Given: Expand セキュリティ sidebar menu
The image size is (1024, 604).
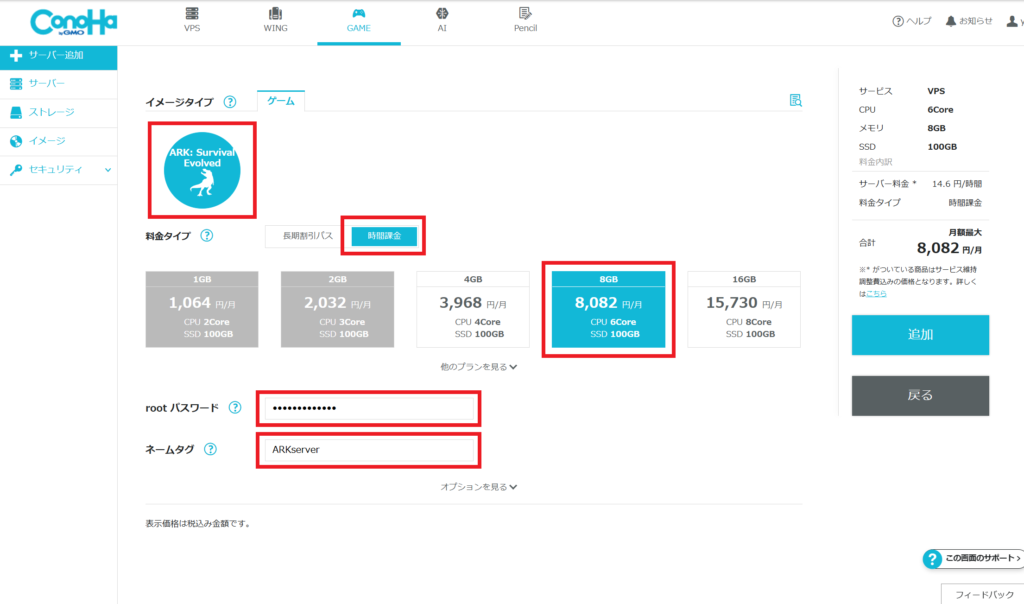Looking at the screenshot, I should [58, 170].
